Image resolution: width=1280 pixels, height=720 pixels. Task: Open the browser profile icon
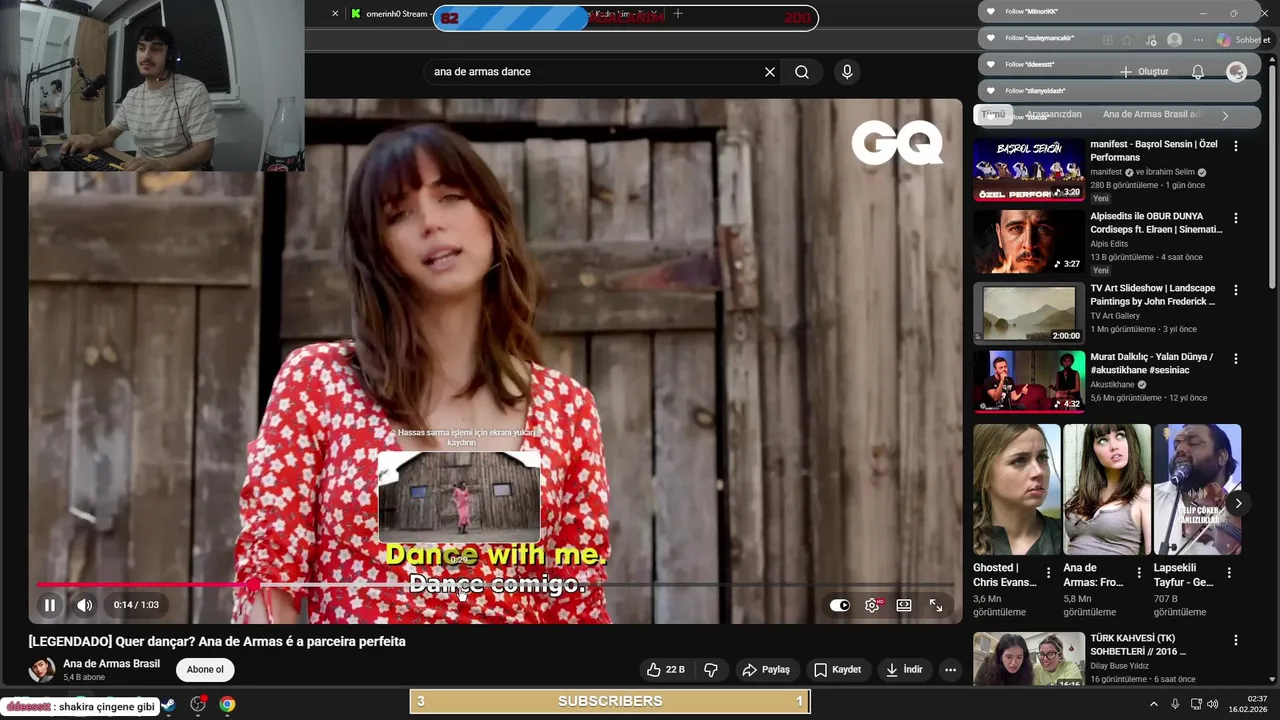(x=1174, y=40)
